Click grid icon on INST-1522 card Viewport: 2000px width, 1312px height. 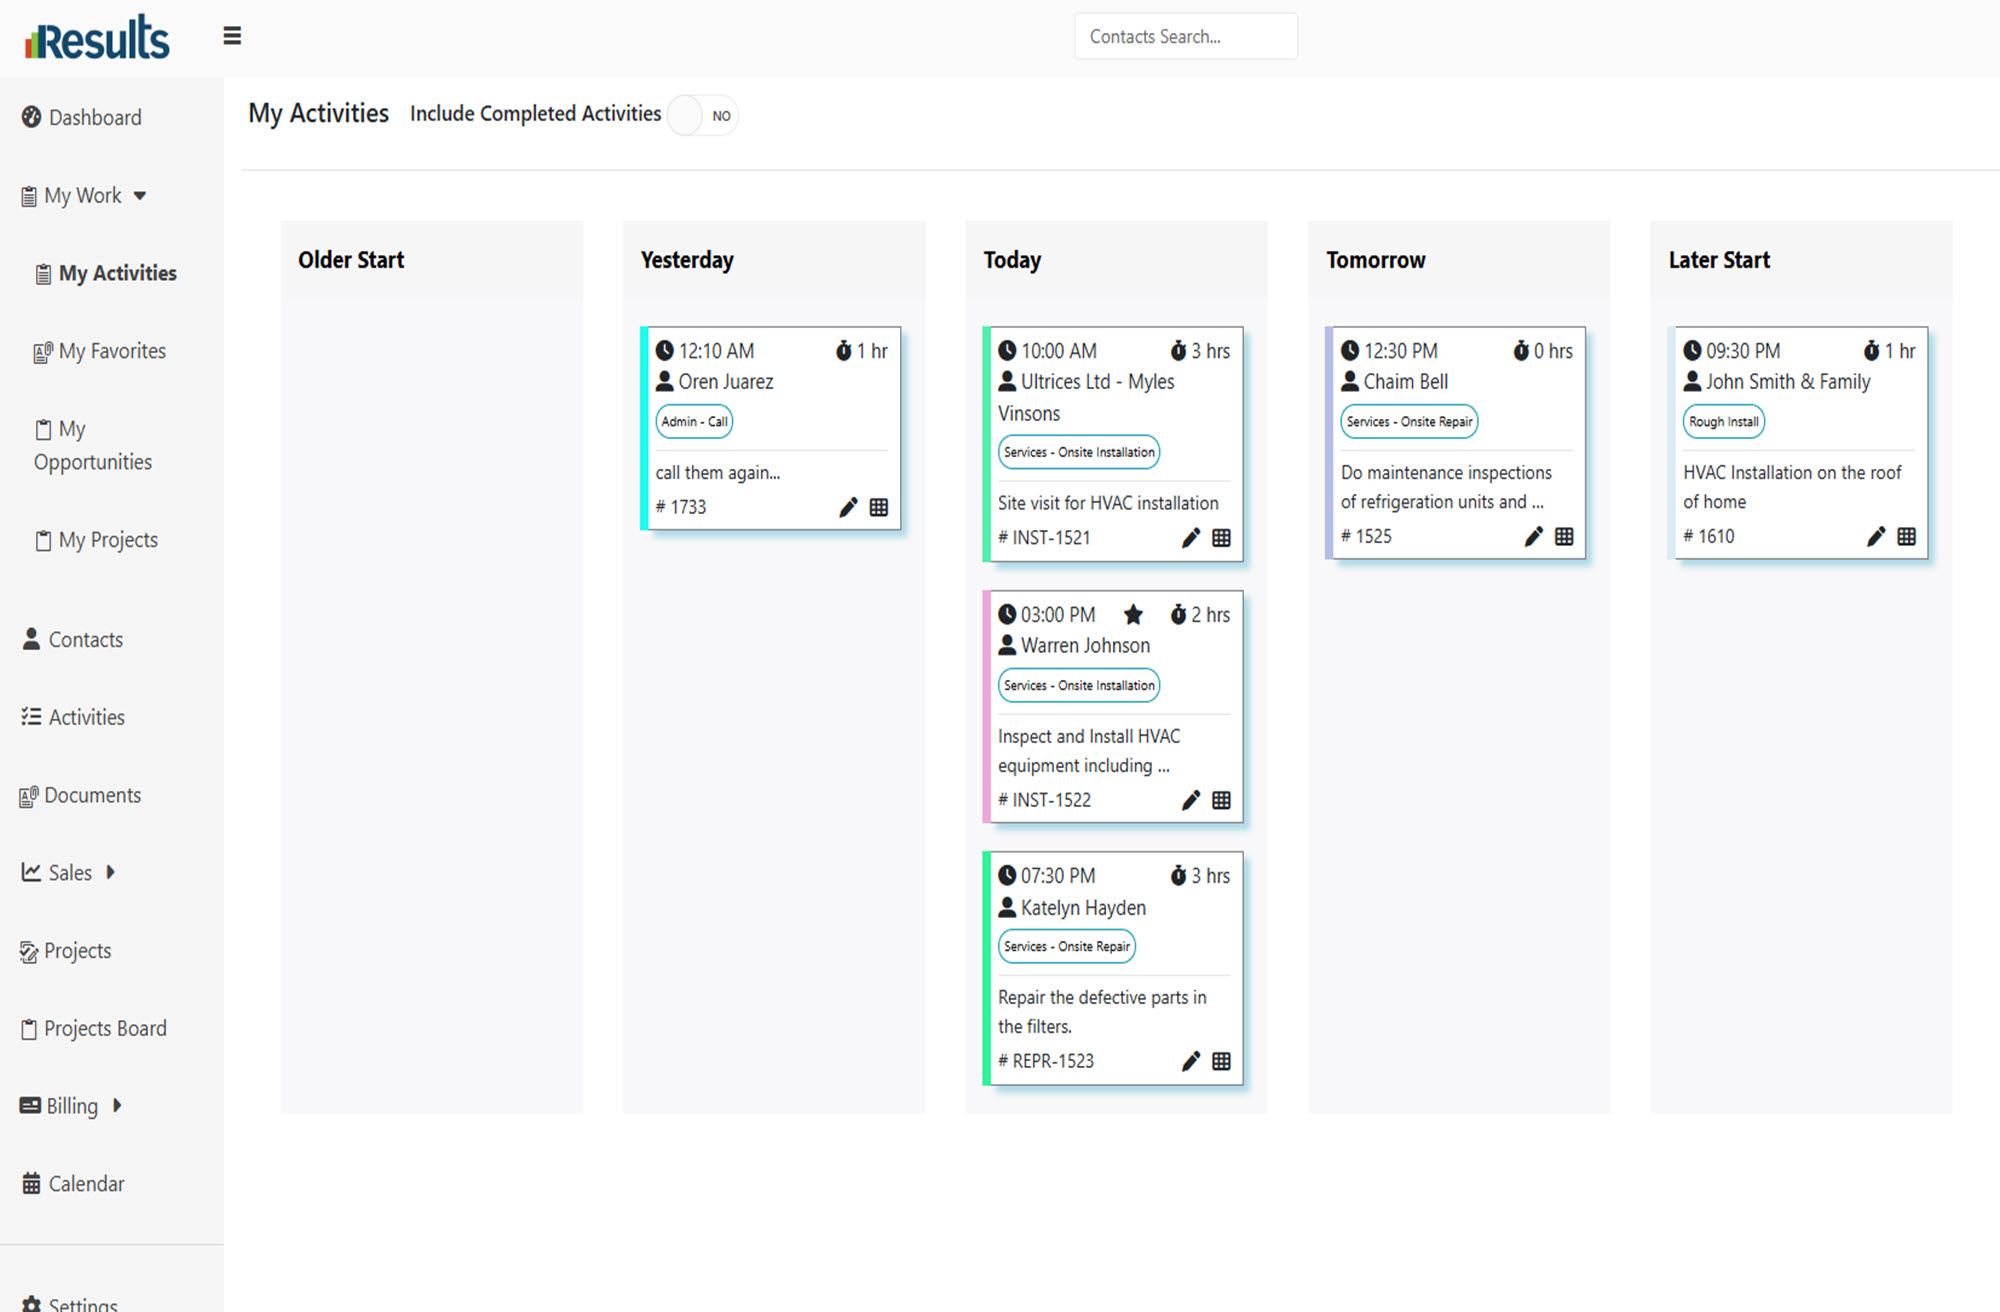[x=1221, y=800]
